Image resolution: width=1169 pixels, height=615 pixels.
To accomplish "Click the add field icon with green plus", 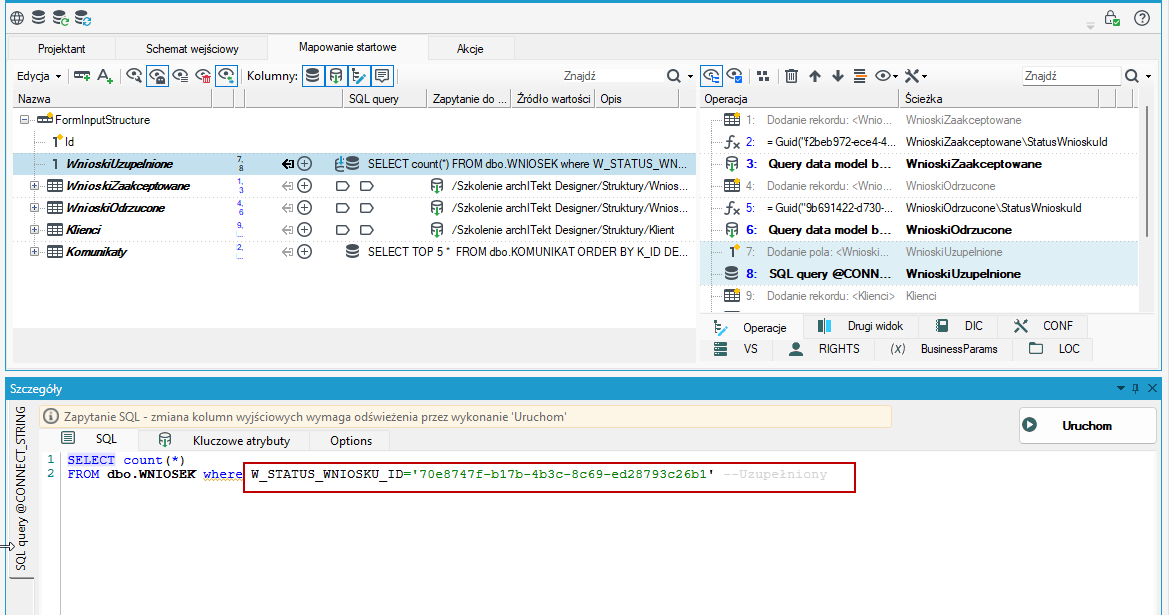I will point(82,76).
